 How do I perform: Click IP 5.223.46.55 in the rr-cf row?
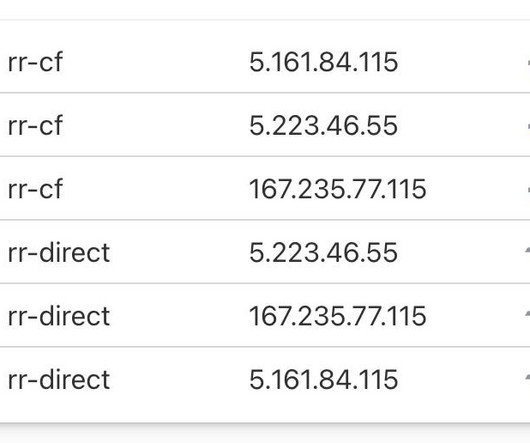[x=323, y=126]
